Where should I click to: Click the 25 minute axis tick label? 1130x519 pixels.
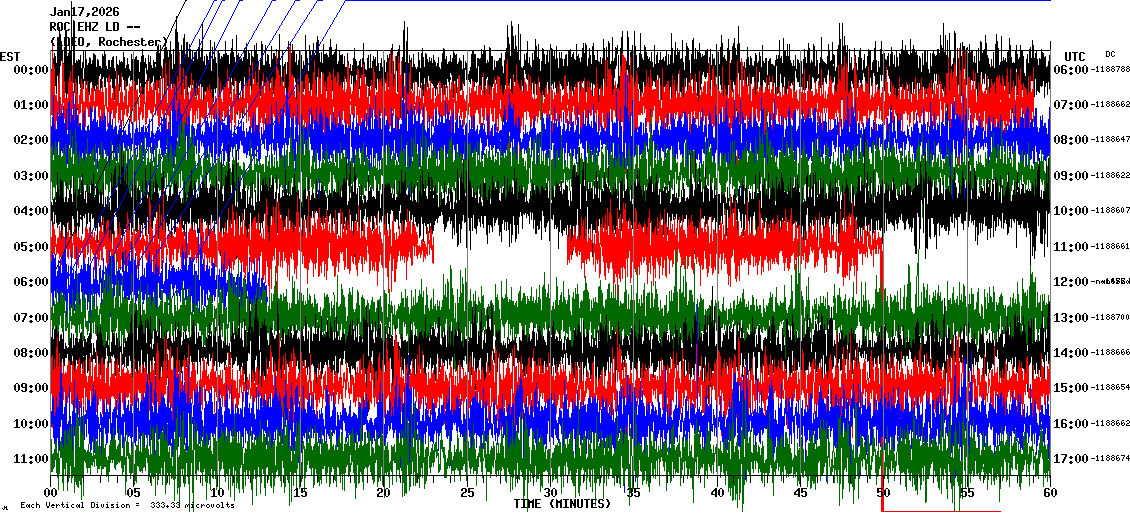(x=467, y=493)
